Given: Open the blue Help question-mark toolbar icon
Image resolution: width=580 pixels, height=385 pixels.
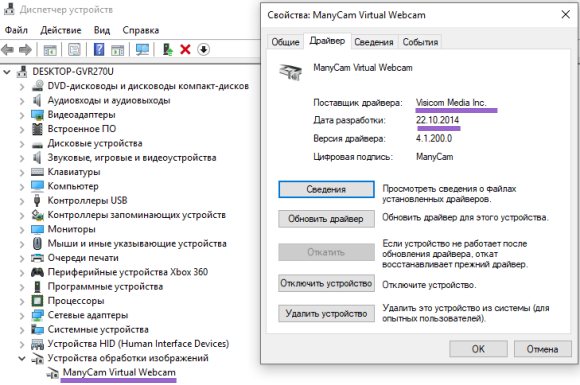Looking at the screenshot, I should pyautogui.click(x=99, y=50).
